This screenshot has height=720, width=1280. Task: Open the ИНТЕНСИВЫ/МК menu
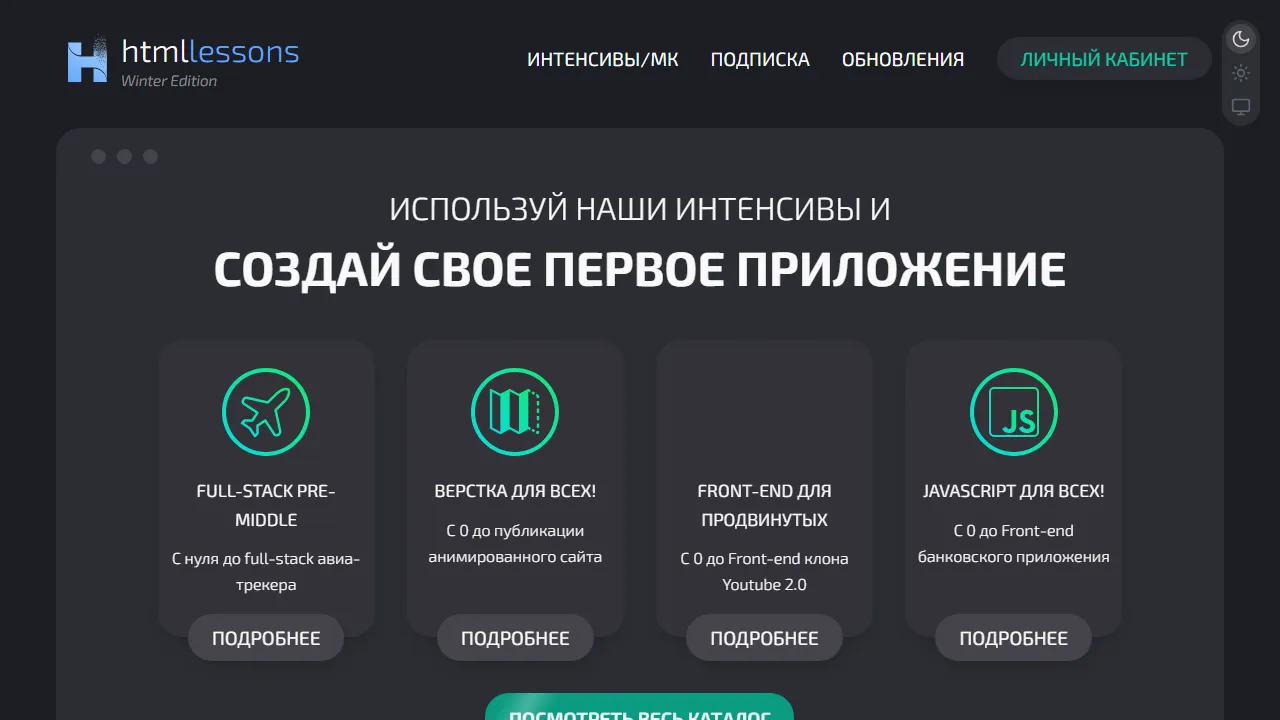tap(602, 59)
